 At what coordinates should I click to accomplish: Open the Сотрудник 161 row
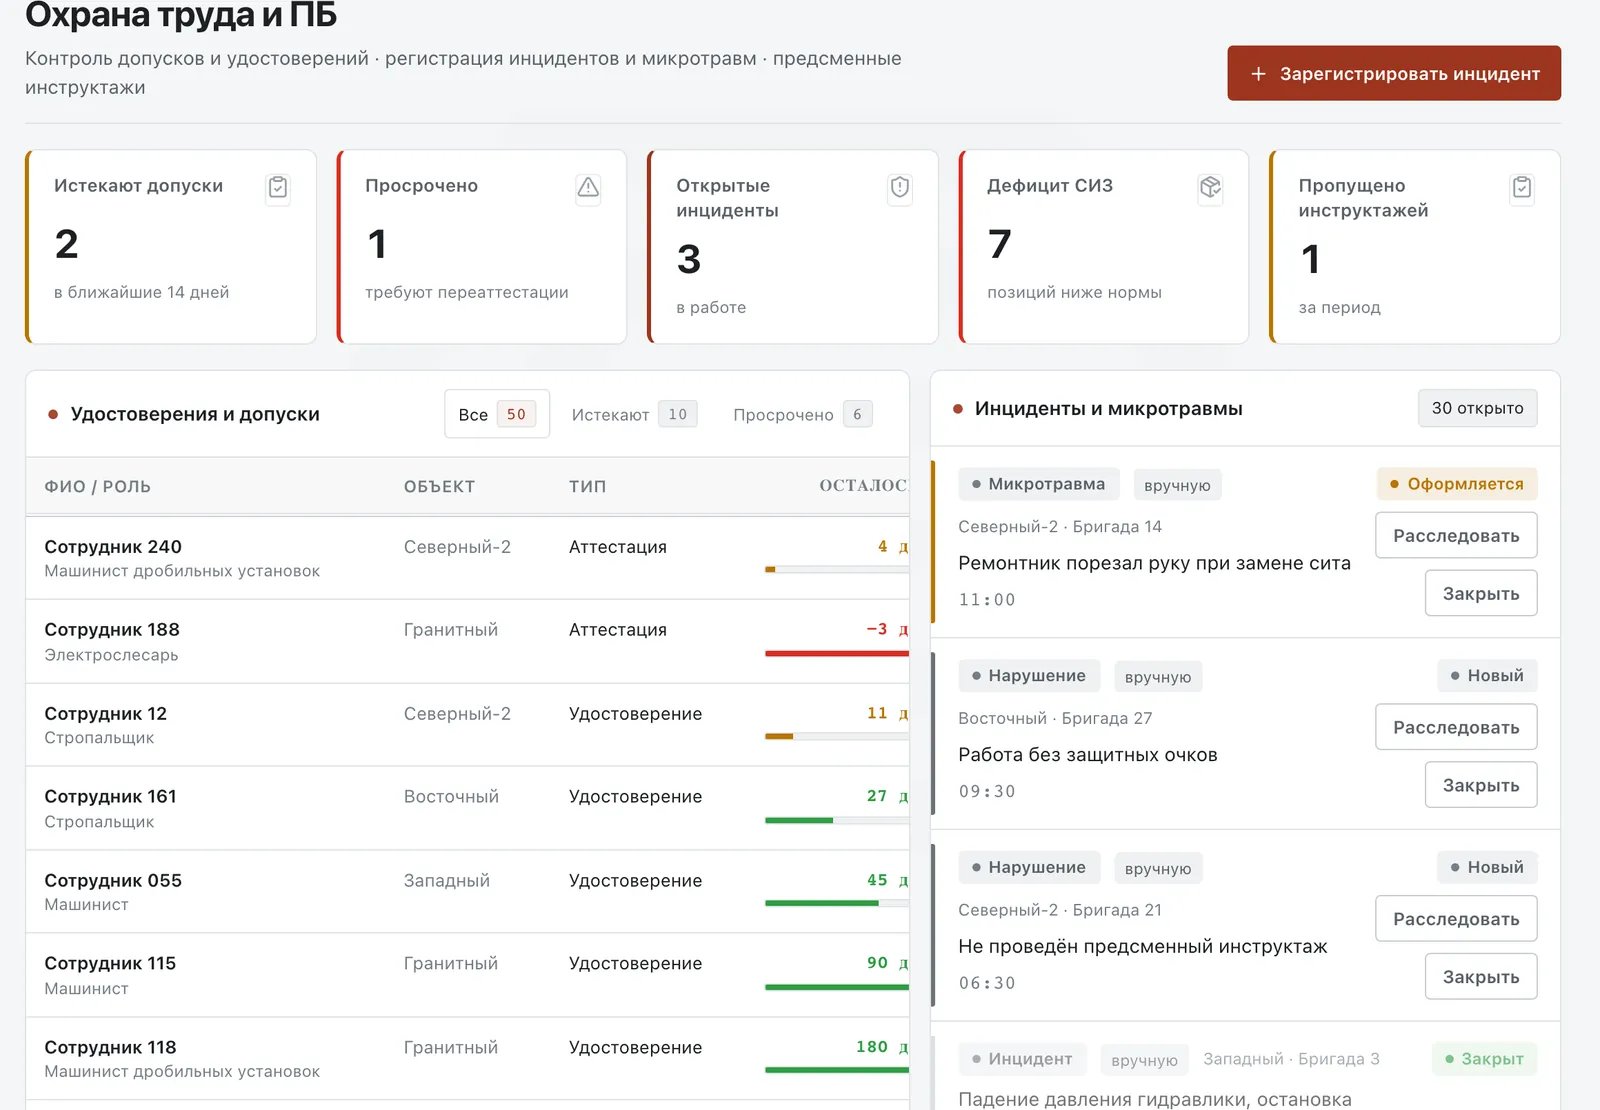pyautogui.click(x=467, y=809)
